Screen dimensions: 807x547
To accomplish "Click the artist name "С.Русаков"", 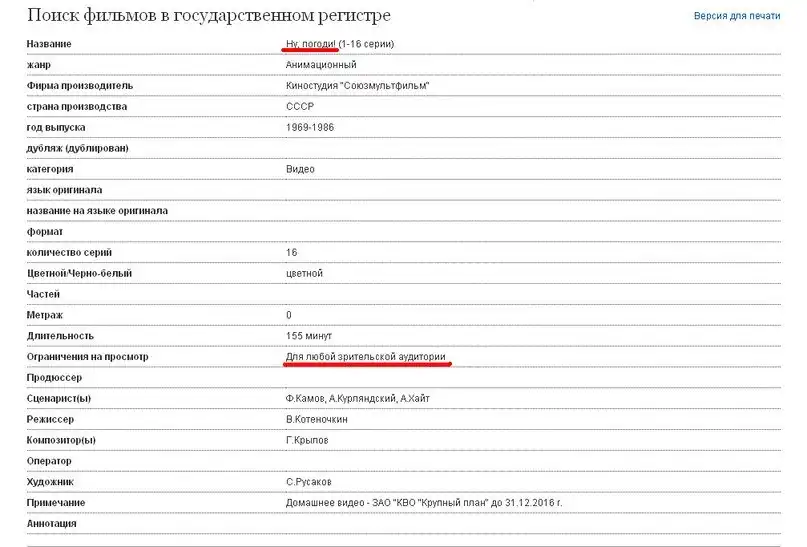I will pyautogui.click(x=310, y=482).
